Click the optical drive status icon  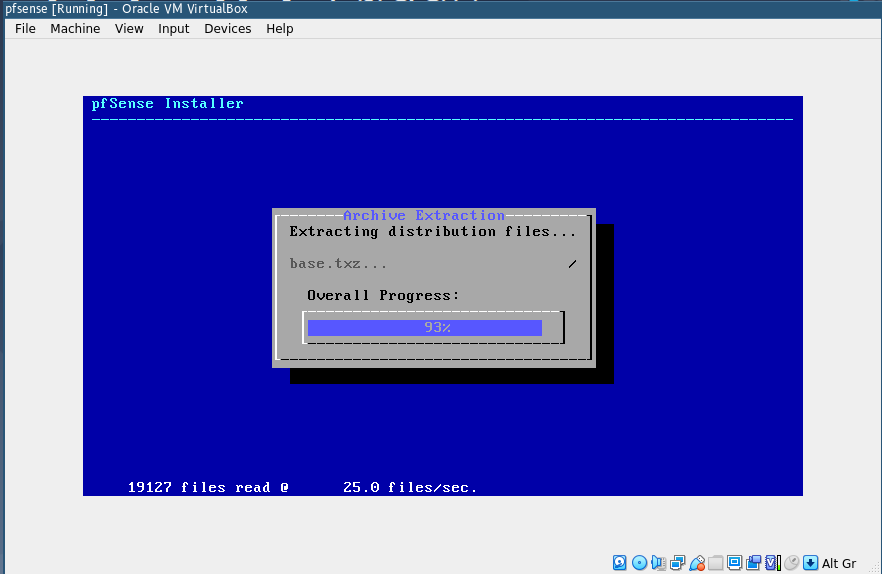(x=639, y=563)
